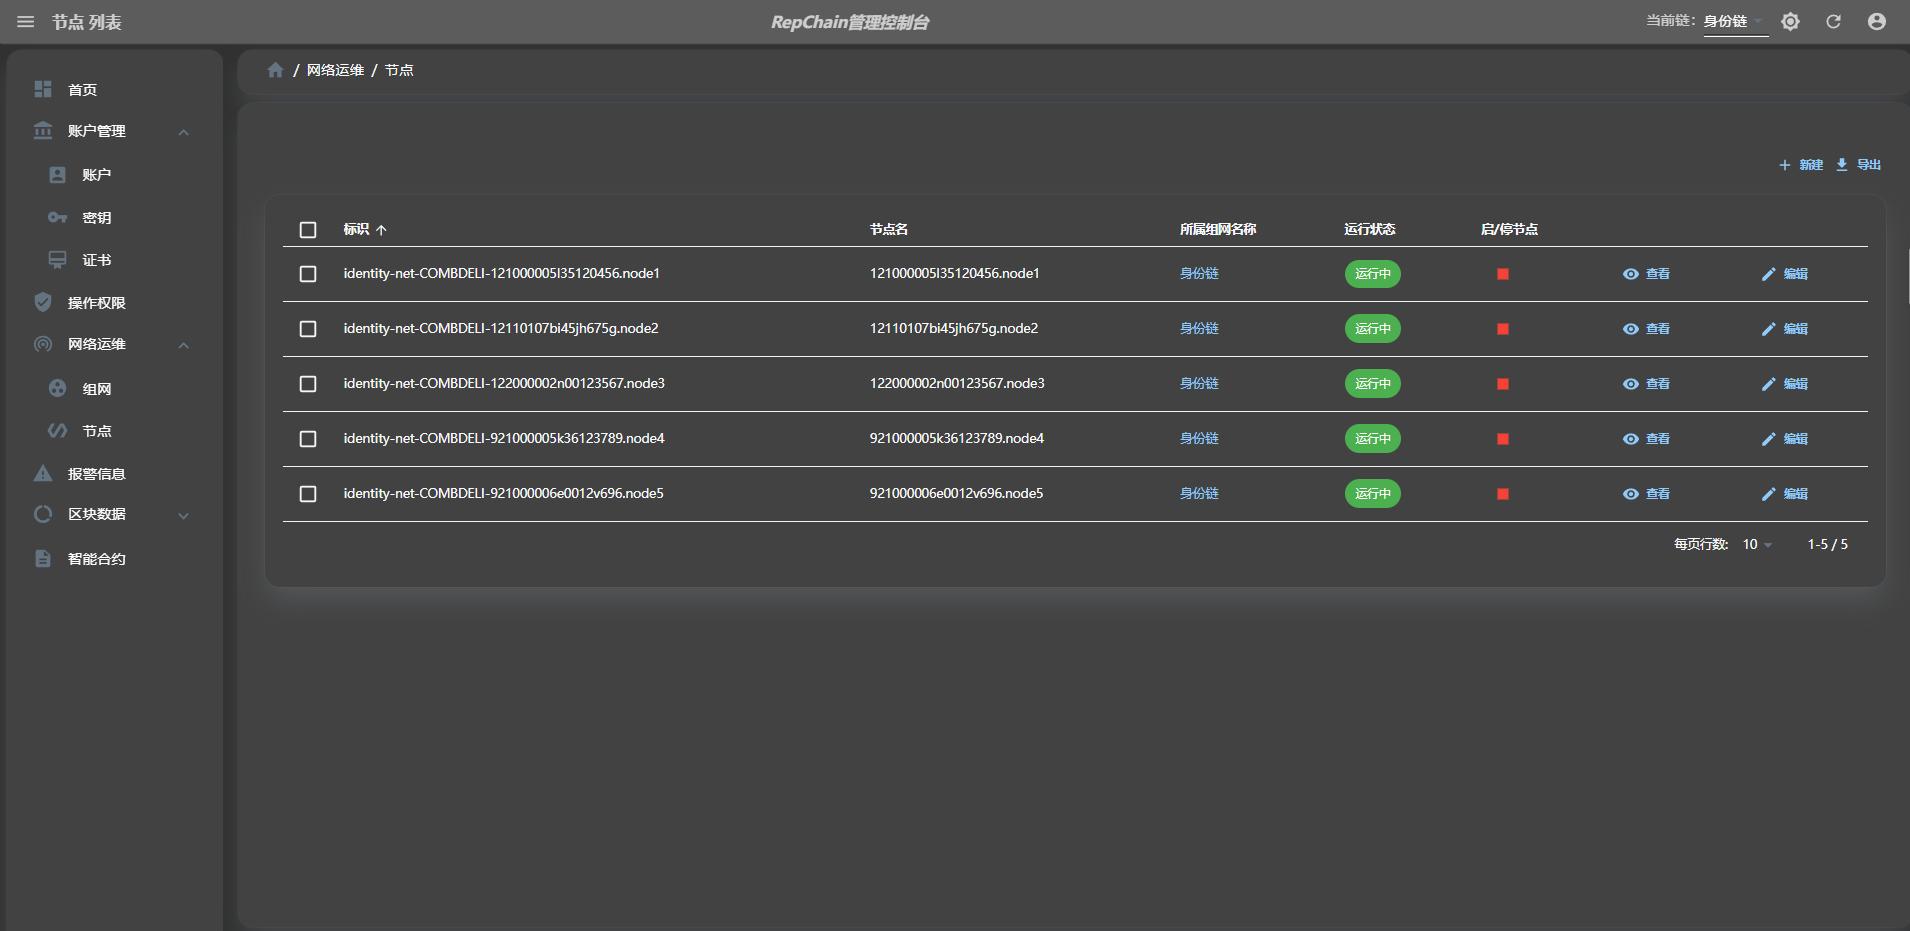1910x931 pixels.
Task: Click the refresh icon in header
Action: pos(1833,22)
